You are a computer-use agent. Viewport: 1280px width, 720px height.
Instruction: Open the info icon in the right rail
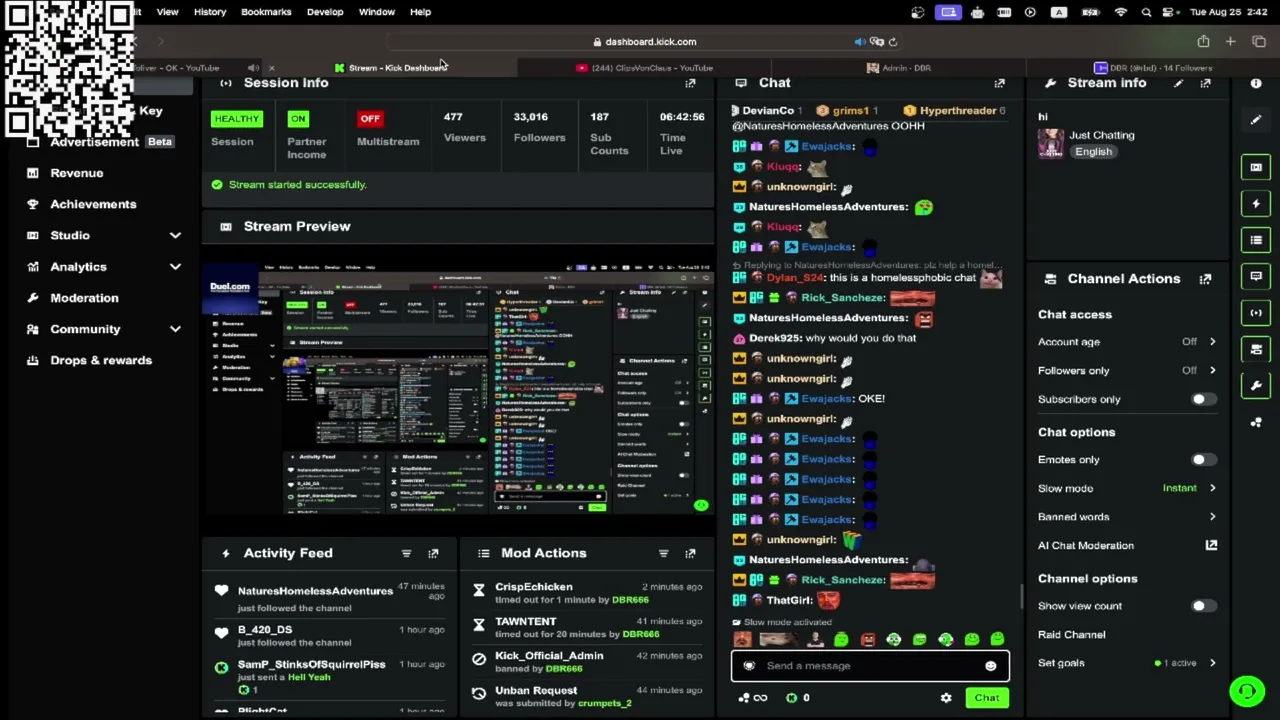coord(1256,83)
